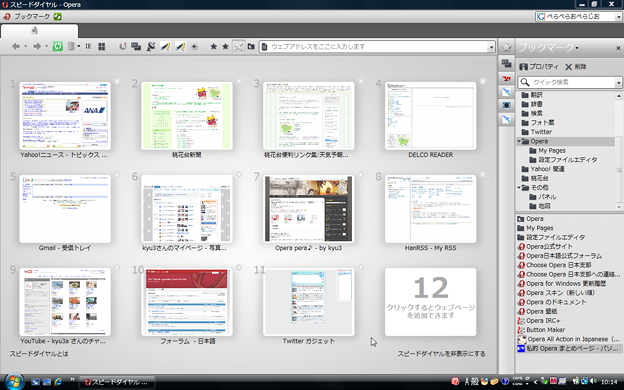Open the forward button history dropdown arrow
The height and width of the screenshot is (390, 624).
coord(46,47)
